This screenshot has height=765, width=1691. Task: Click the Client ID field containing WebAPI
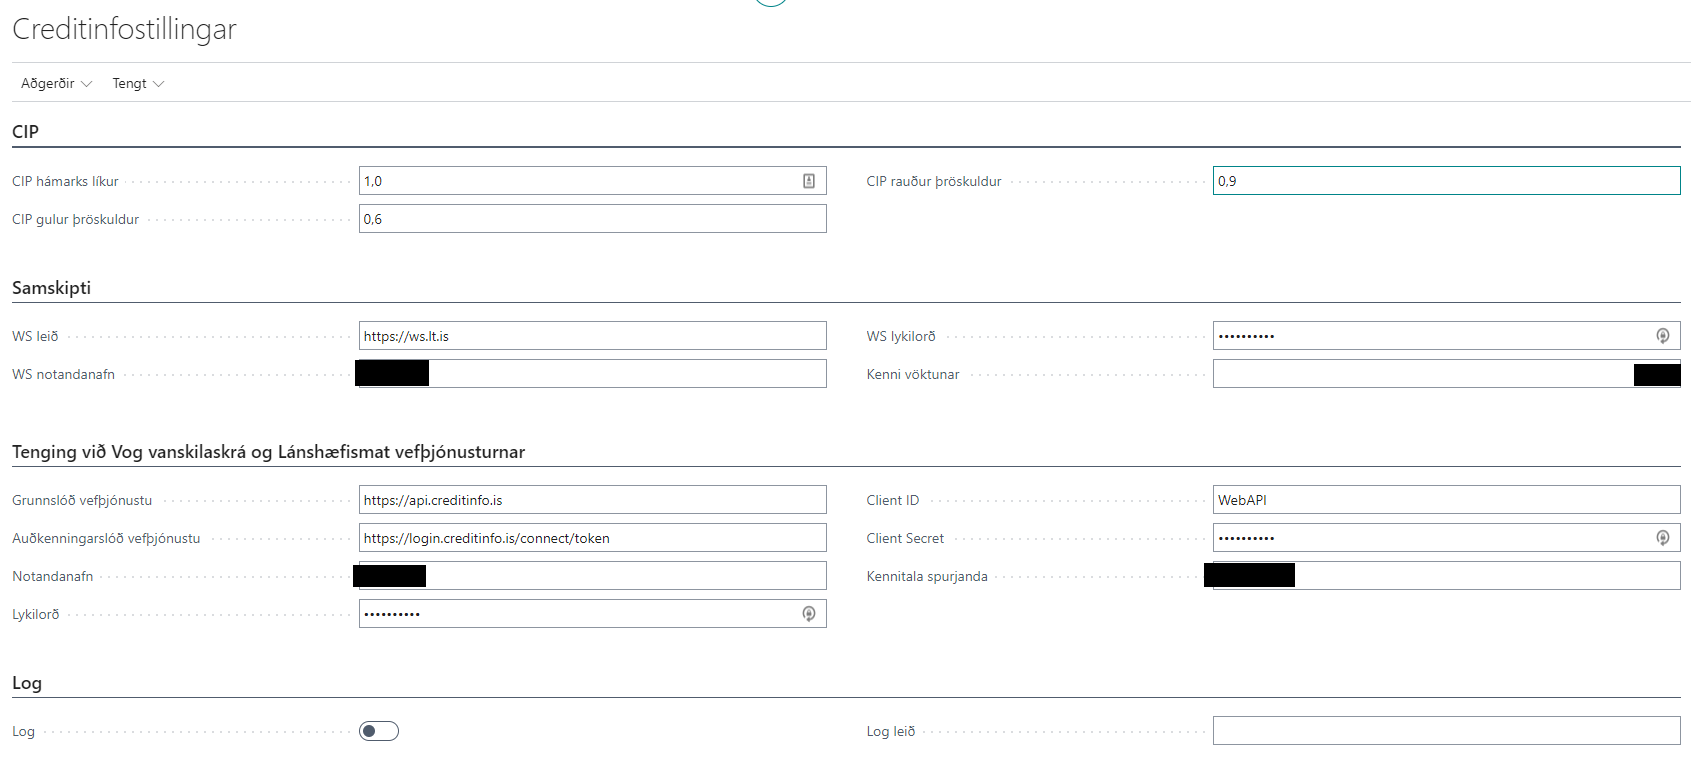click(x=1445, y=500)
